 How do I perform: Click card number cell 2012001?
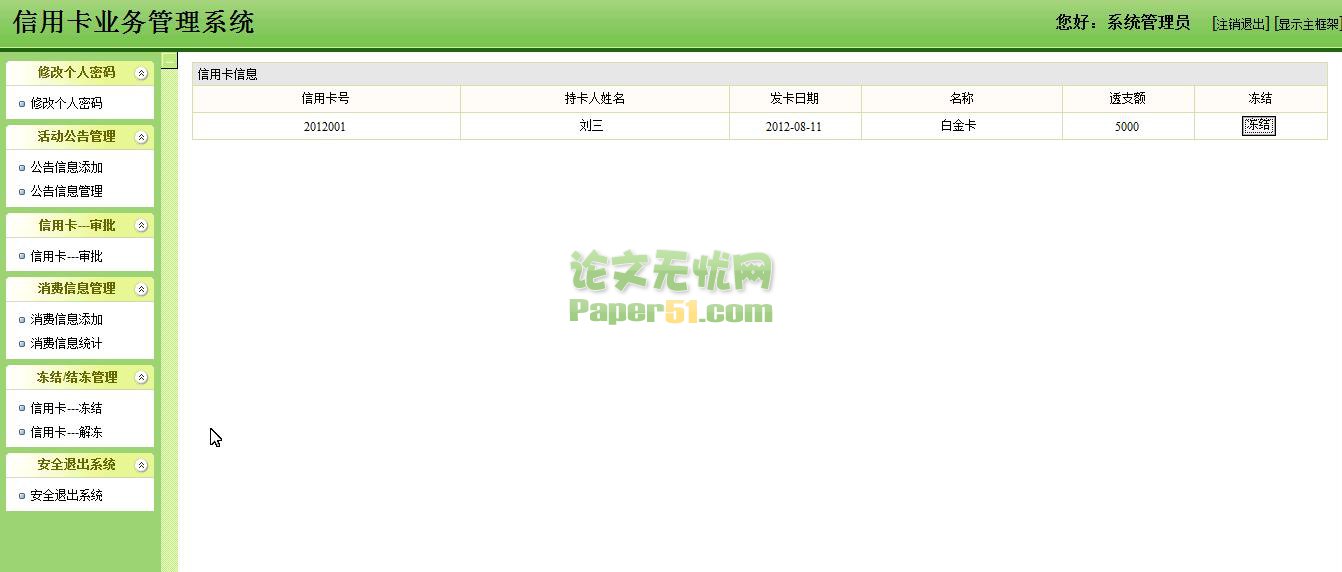[x=326, y=127]
